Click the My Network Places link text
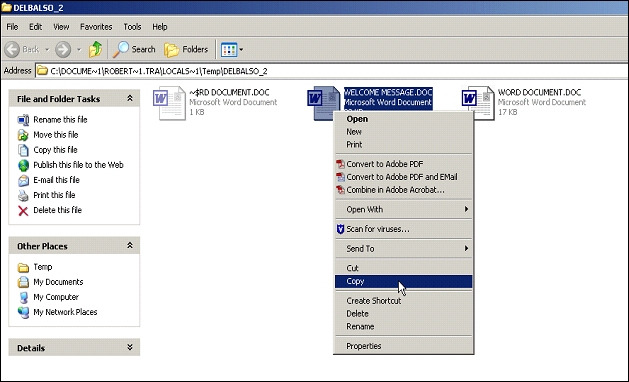Screen dimensions: 629x382 point(65,312)
